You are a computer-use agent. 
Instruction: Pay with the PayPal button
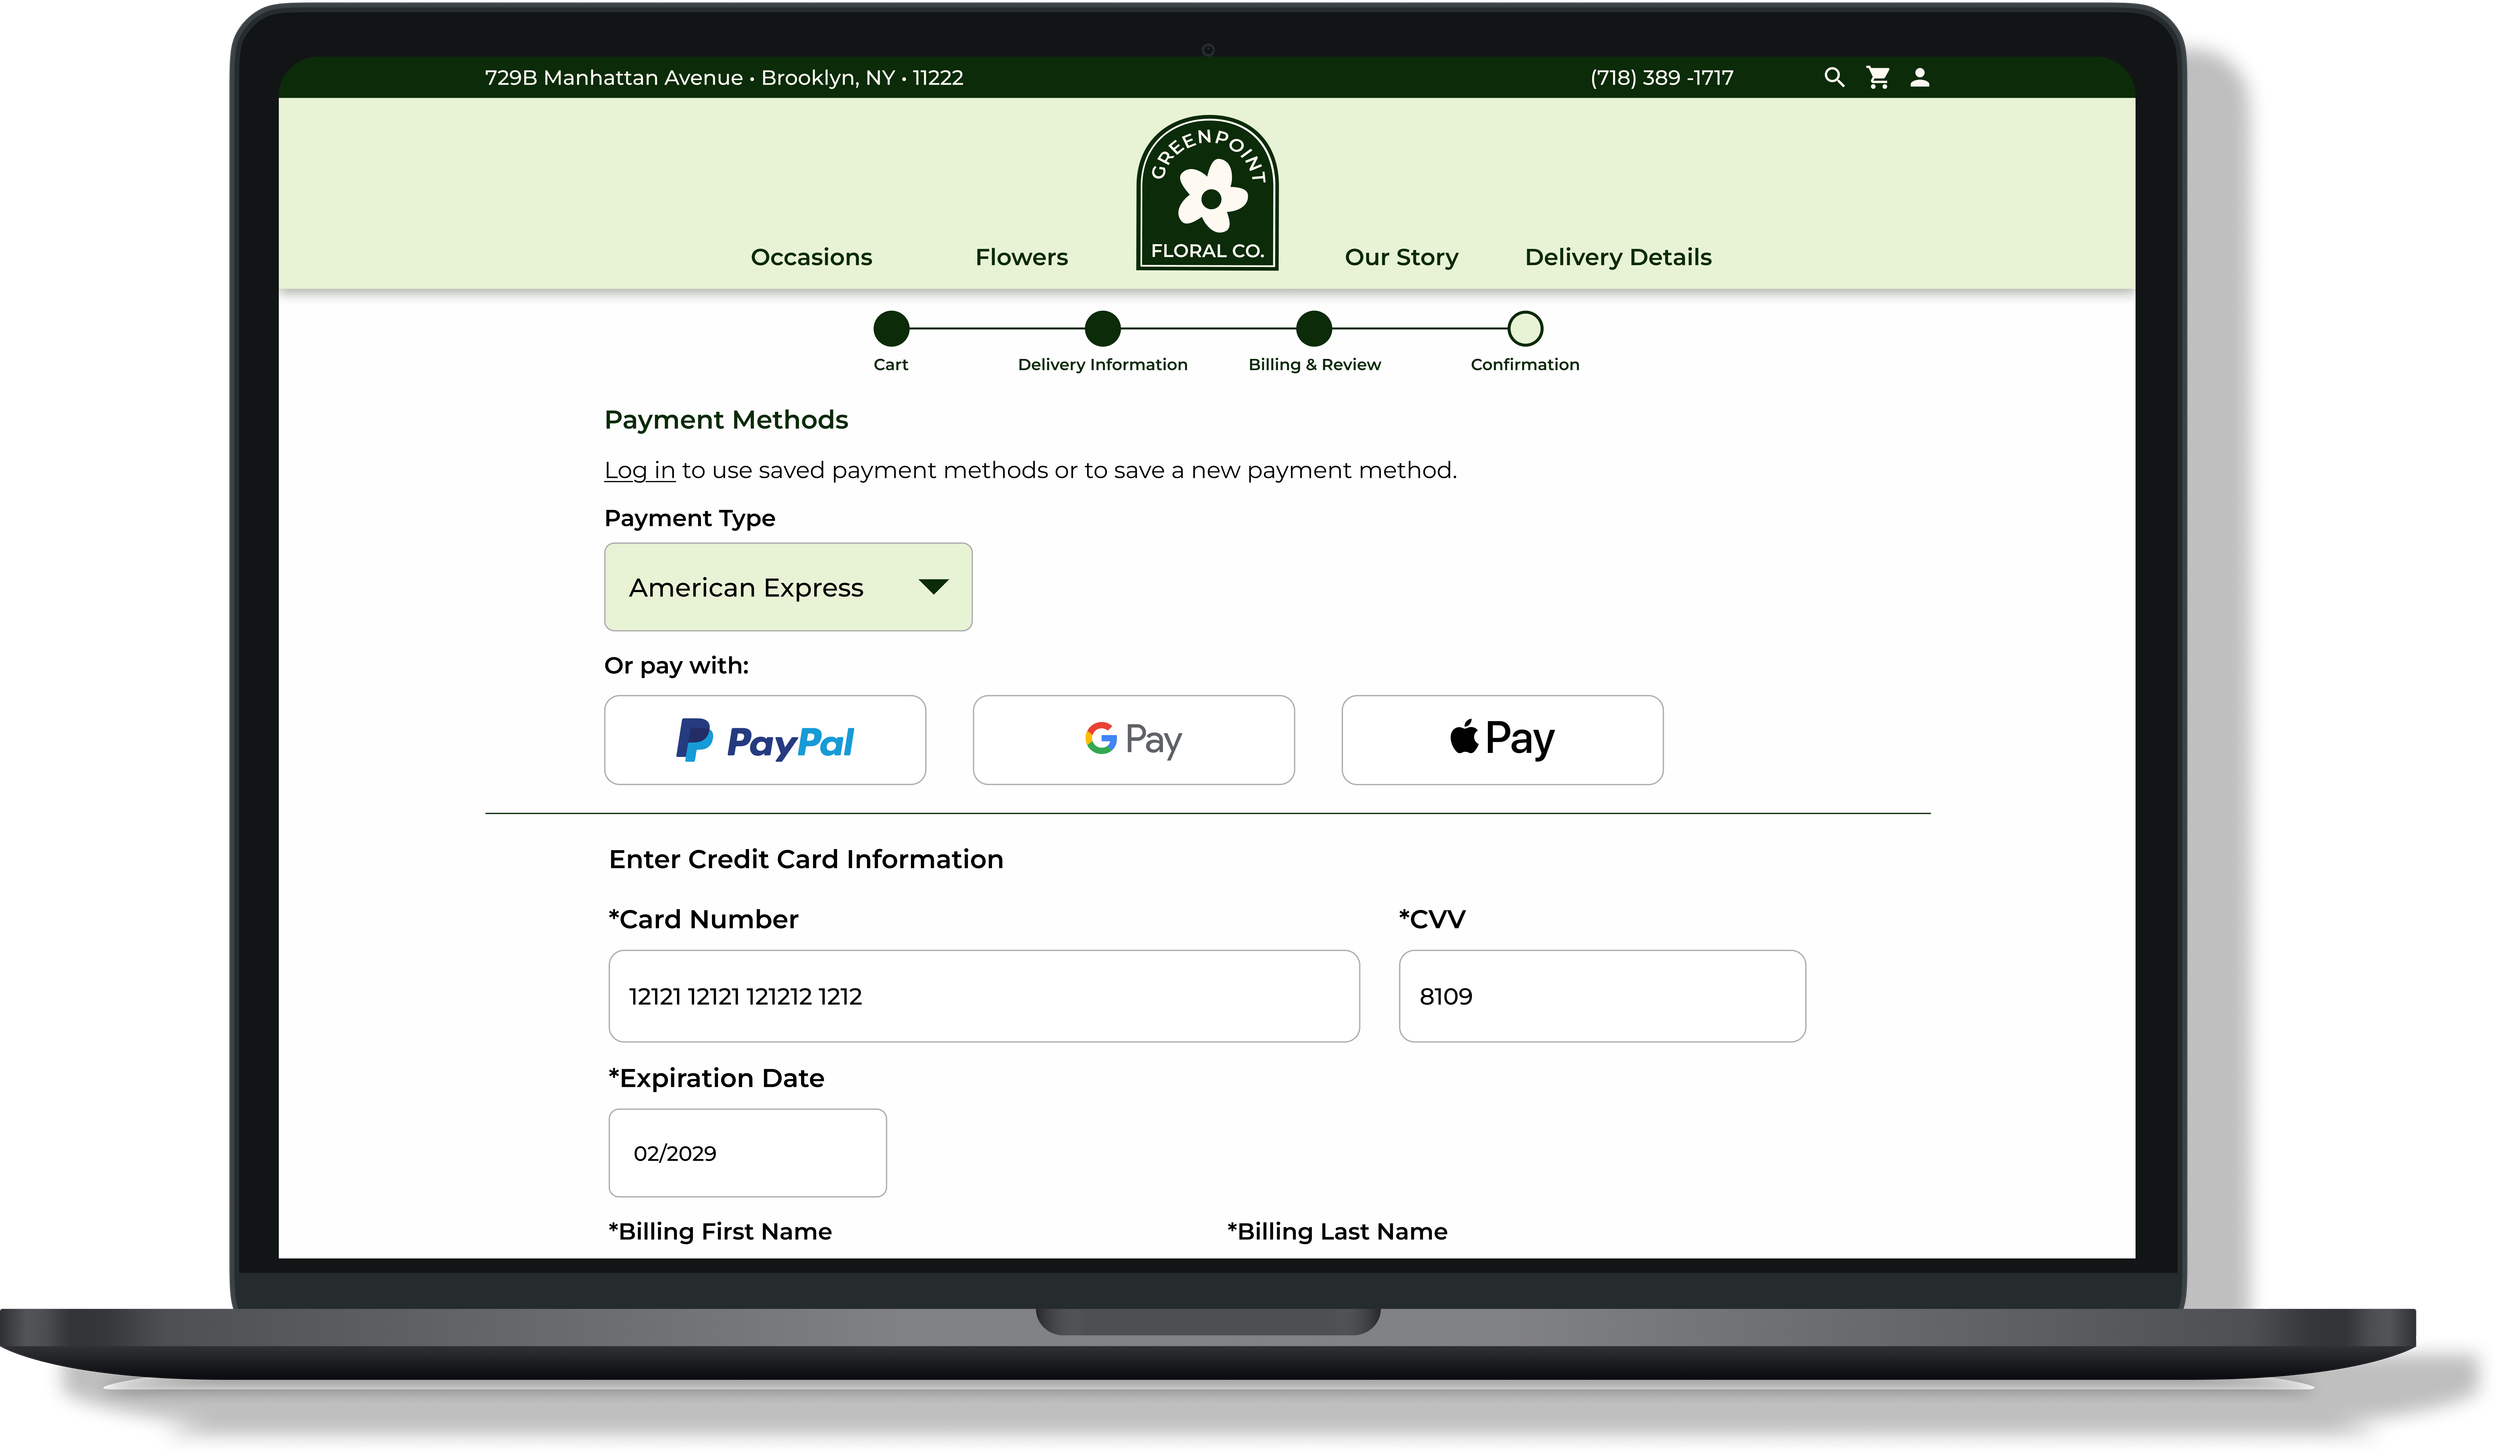coord(765,740)
